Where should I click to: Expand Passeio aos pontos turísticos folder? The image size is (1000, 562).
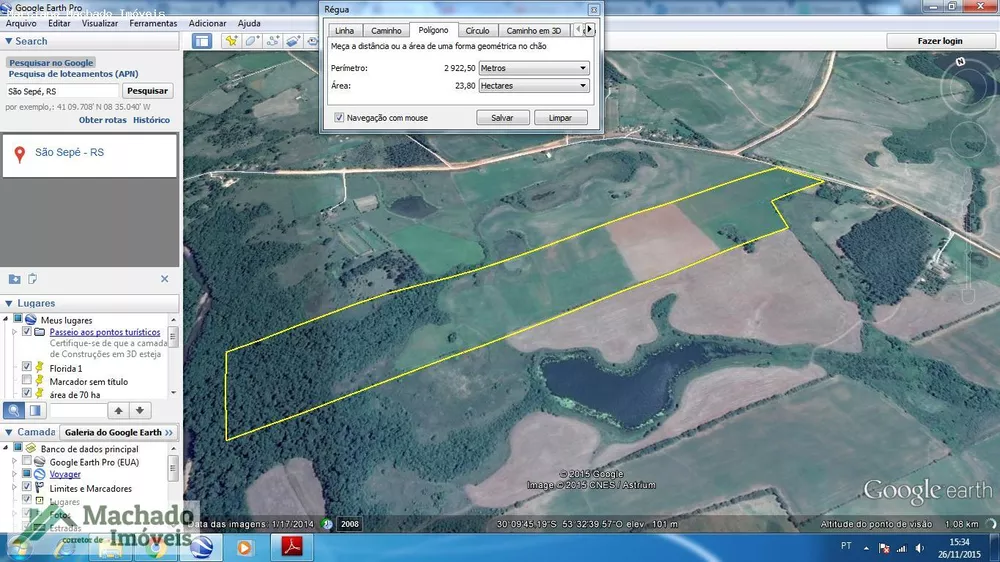click(14, 332)
